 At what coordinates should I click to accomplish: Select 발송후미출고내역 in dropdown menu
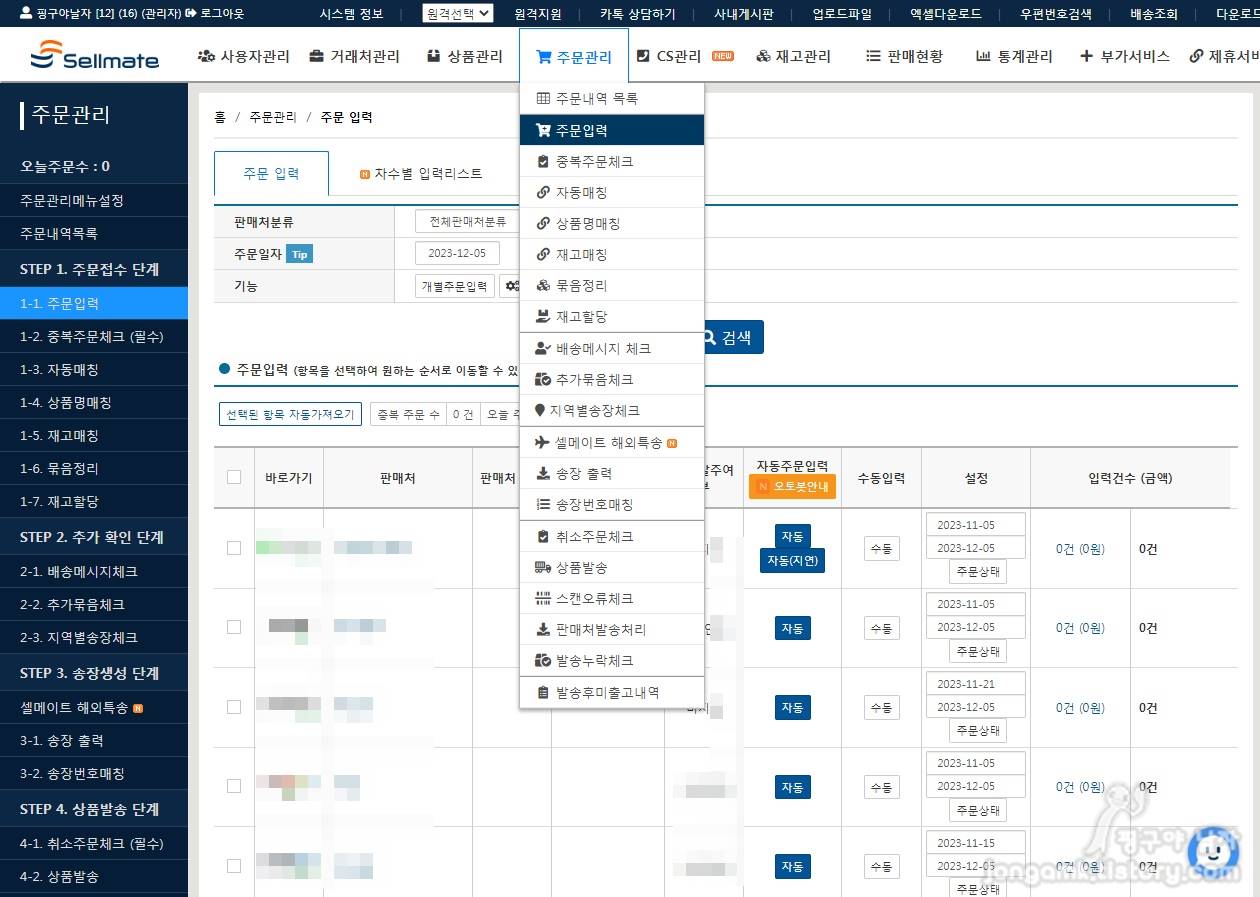612,692
